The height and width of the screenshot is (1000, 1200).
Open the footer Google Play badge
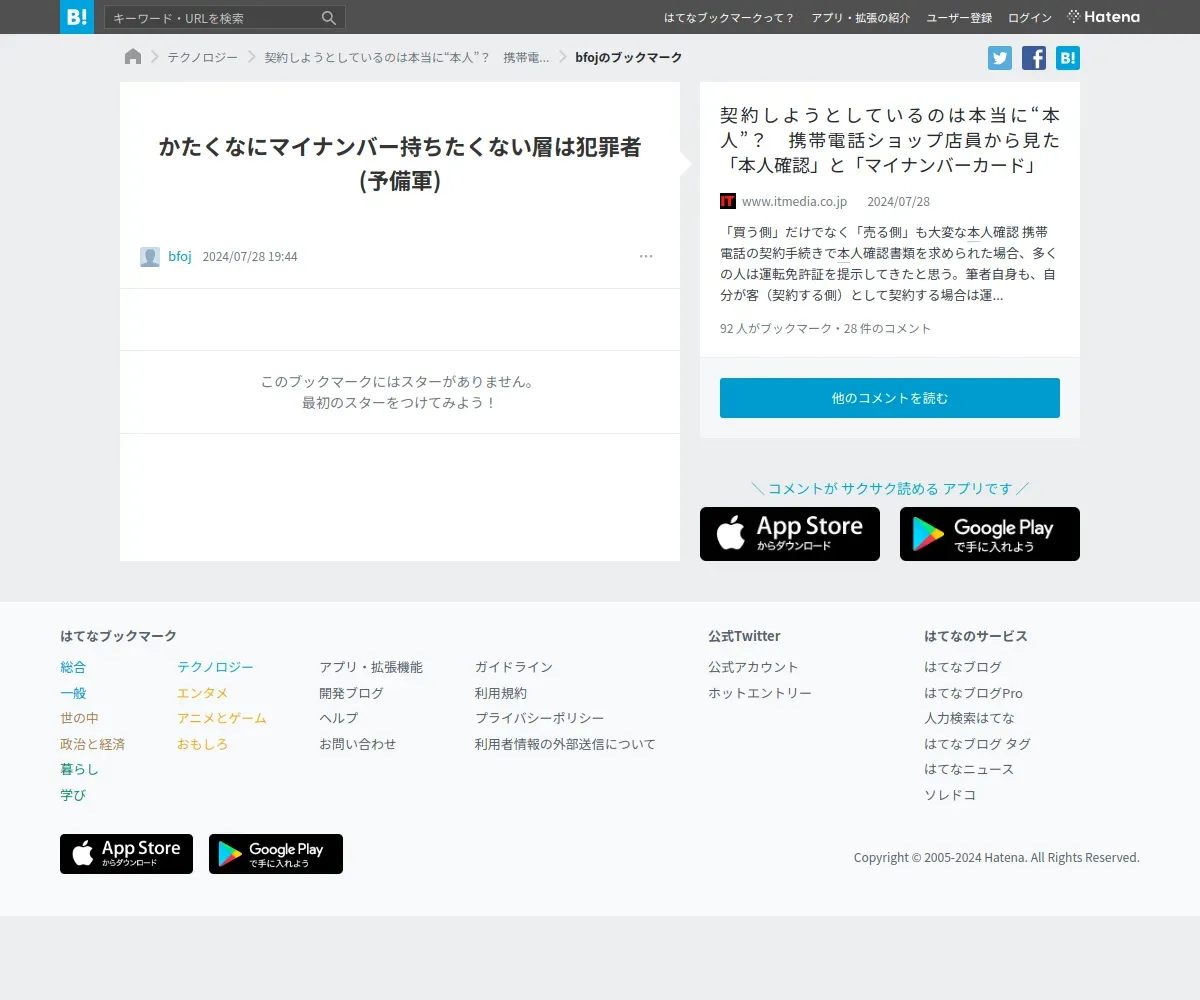tap(276, 854)
